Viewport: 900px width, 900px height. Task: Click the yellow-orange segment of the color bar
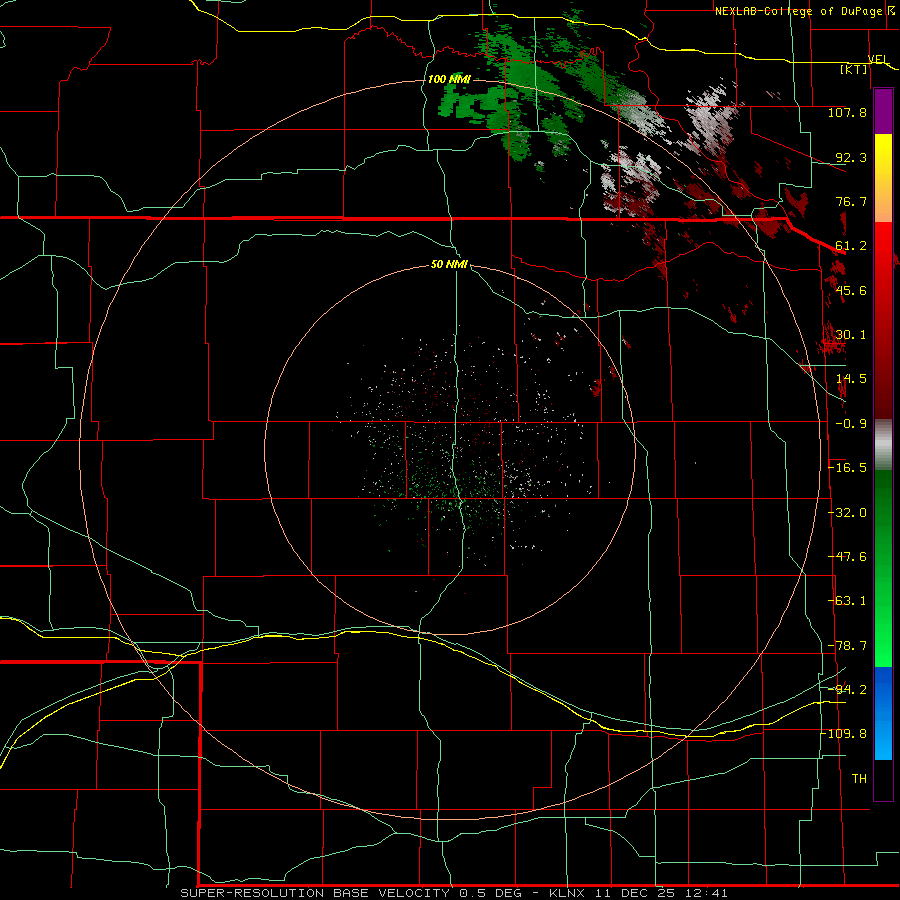pos(883,178)
